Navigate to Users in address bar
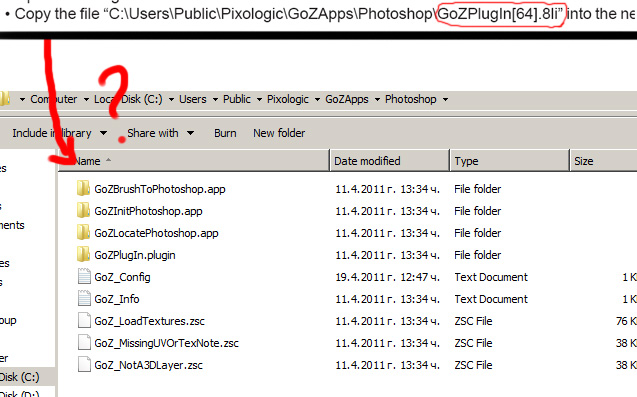This screenshot has width=637, height=397. 193,99
